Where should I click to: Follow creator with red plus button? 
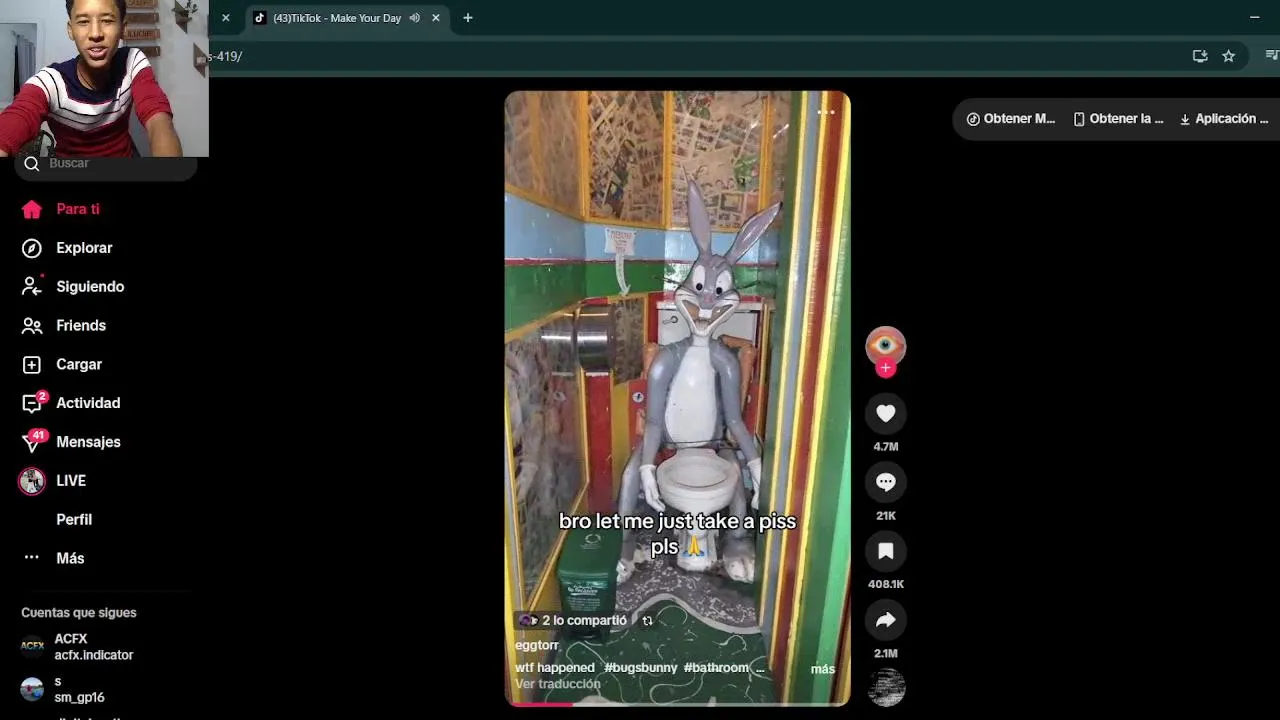point(885,368)
